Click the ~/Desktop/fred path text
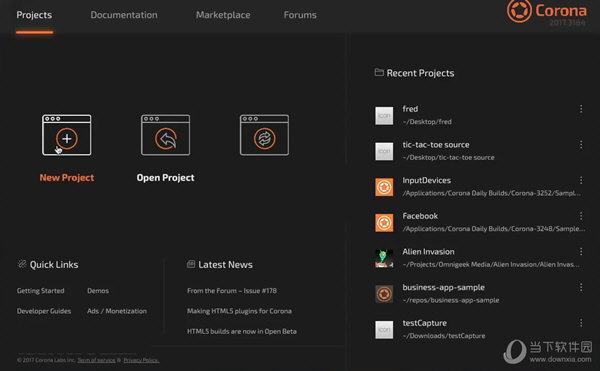600x371 pixels. pos(427,122)
